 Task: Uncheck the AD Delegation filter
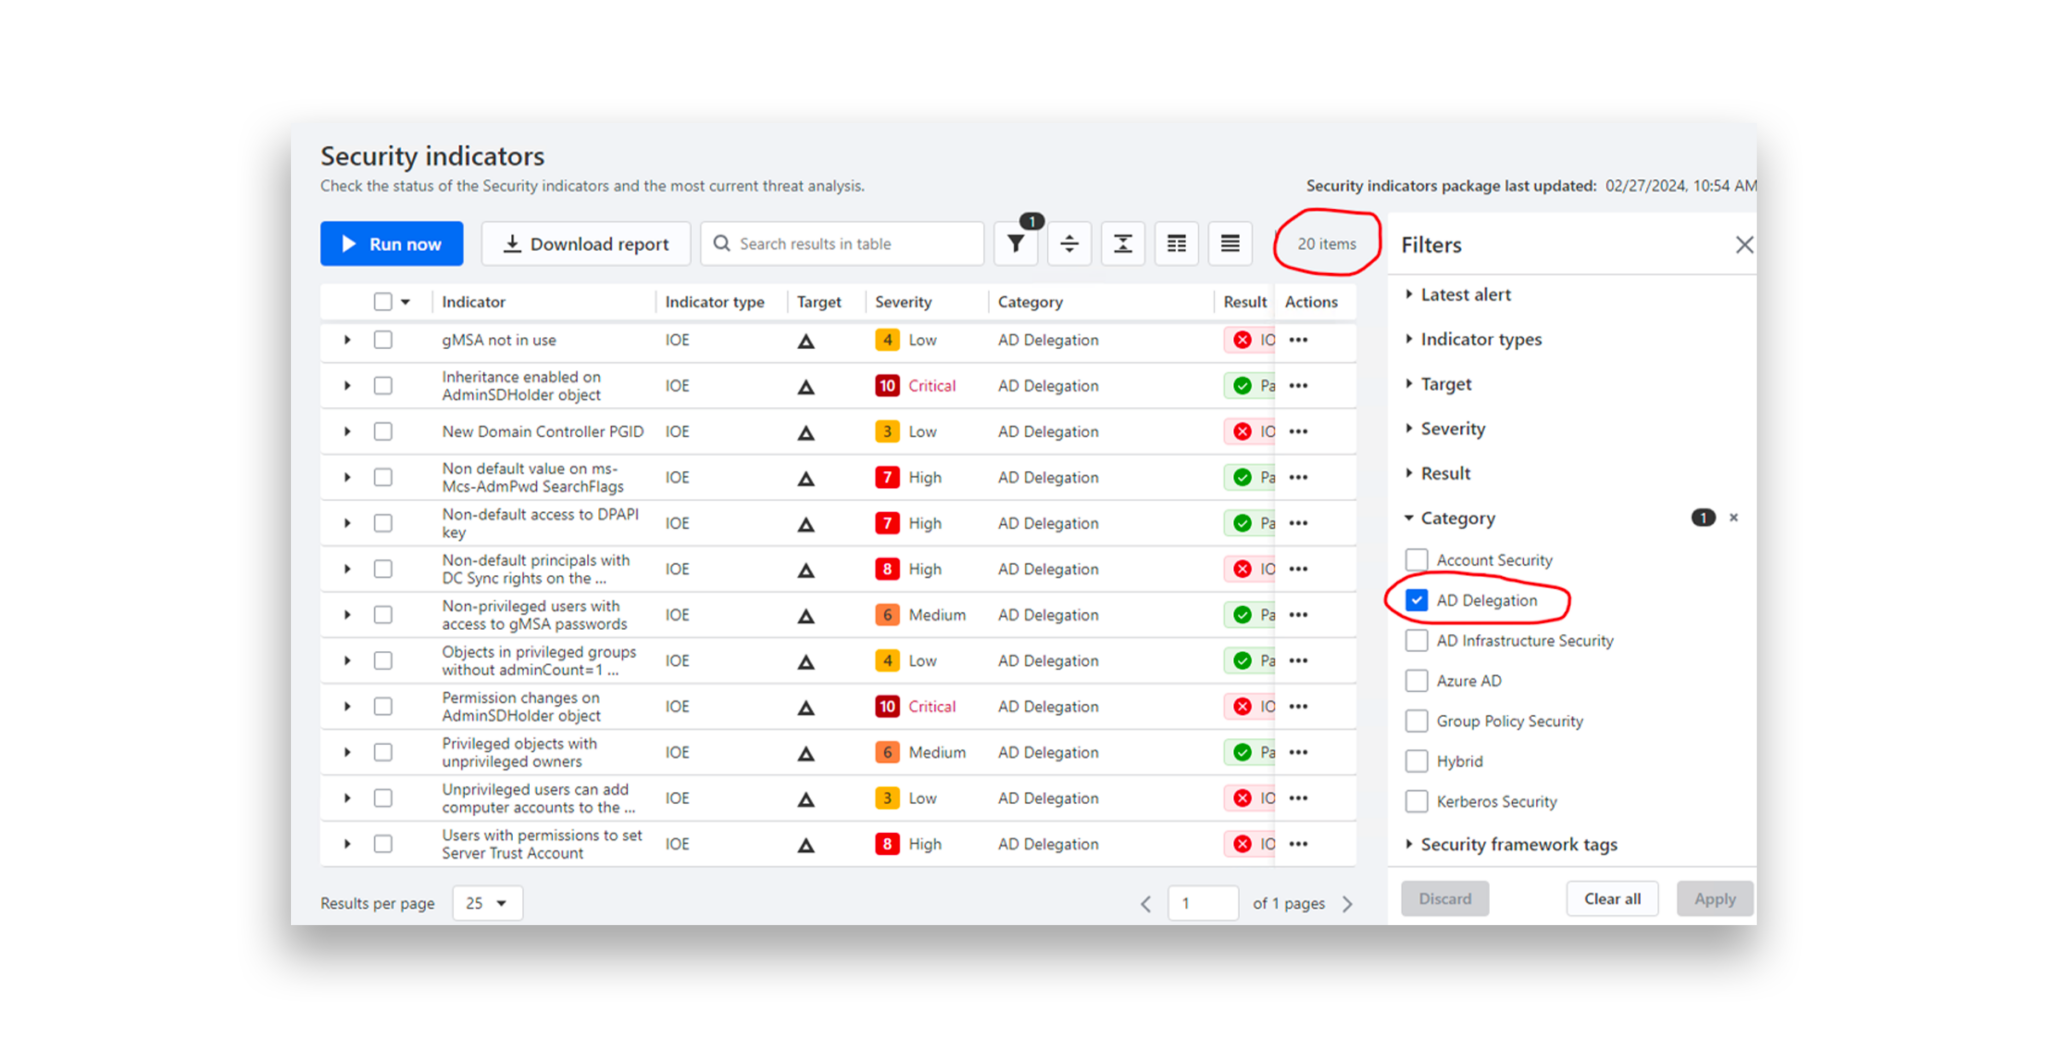coord(1416,599)
